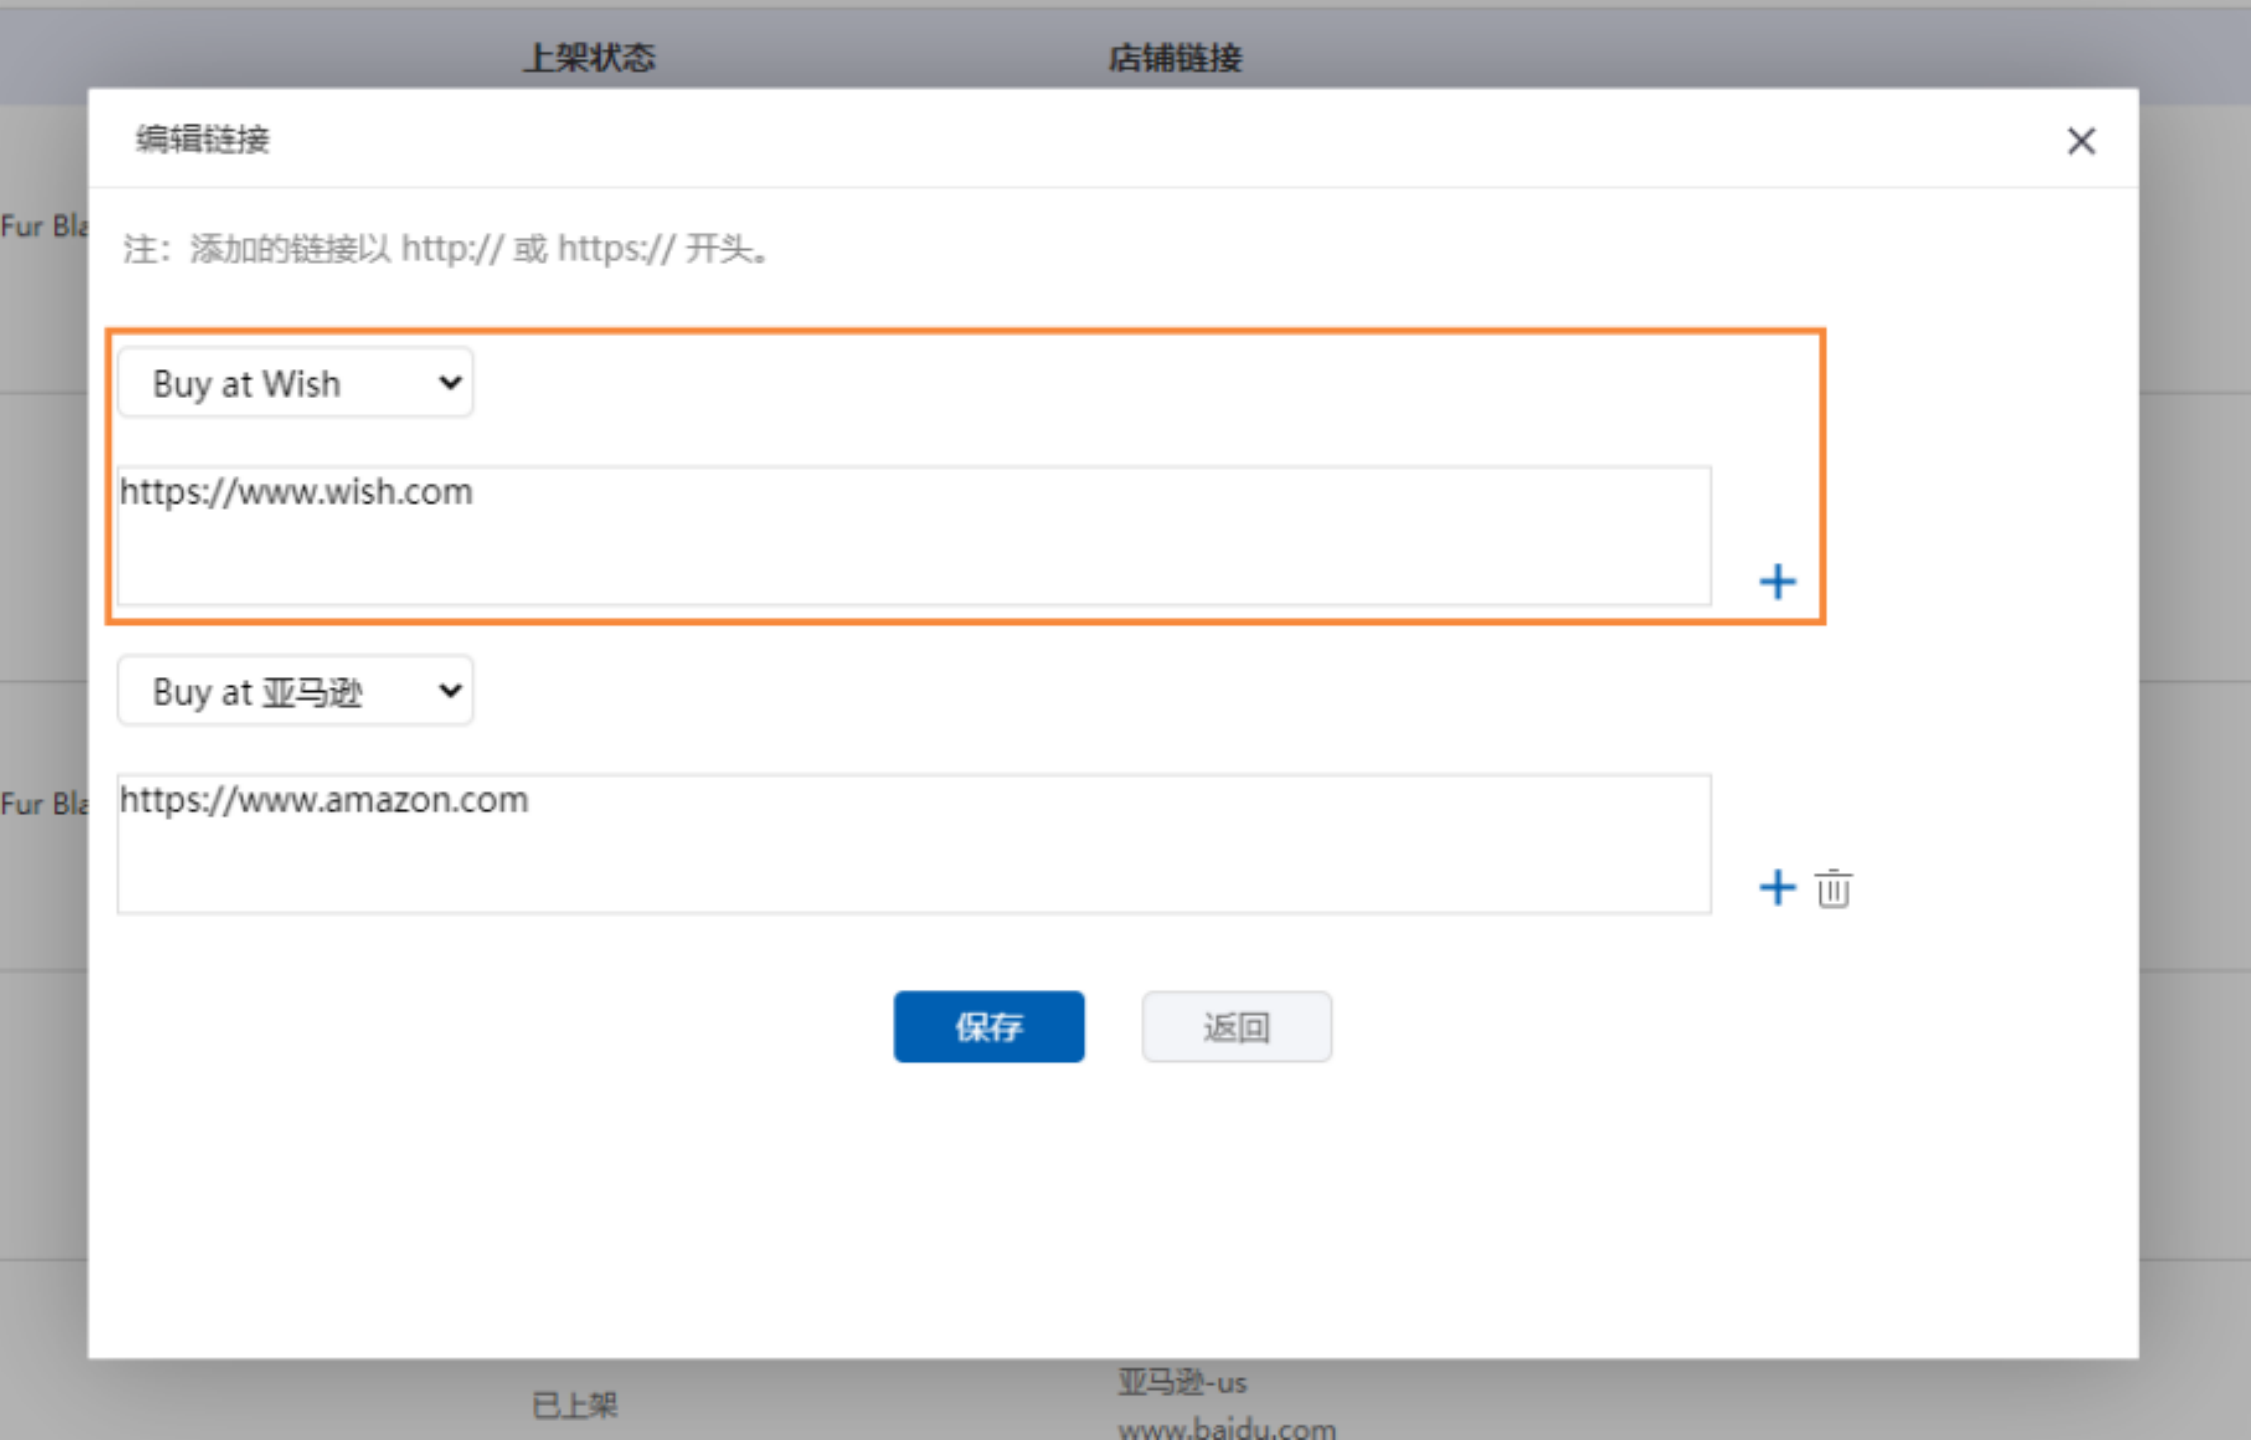The width and height of the screenshot is (2251, 1440).
Task: Delete the Amazon link via trash icon
Action: 1833,888
